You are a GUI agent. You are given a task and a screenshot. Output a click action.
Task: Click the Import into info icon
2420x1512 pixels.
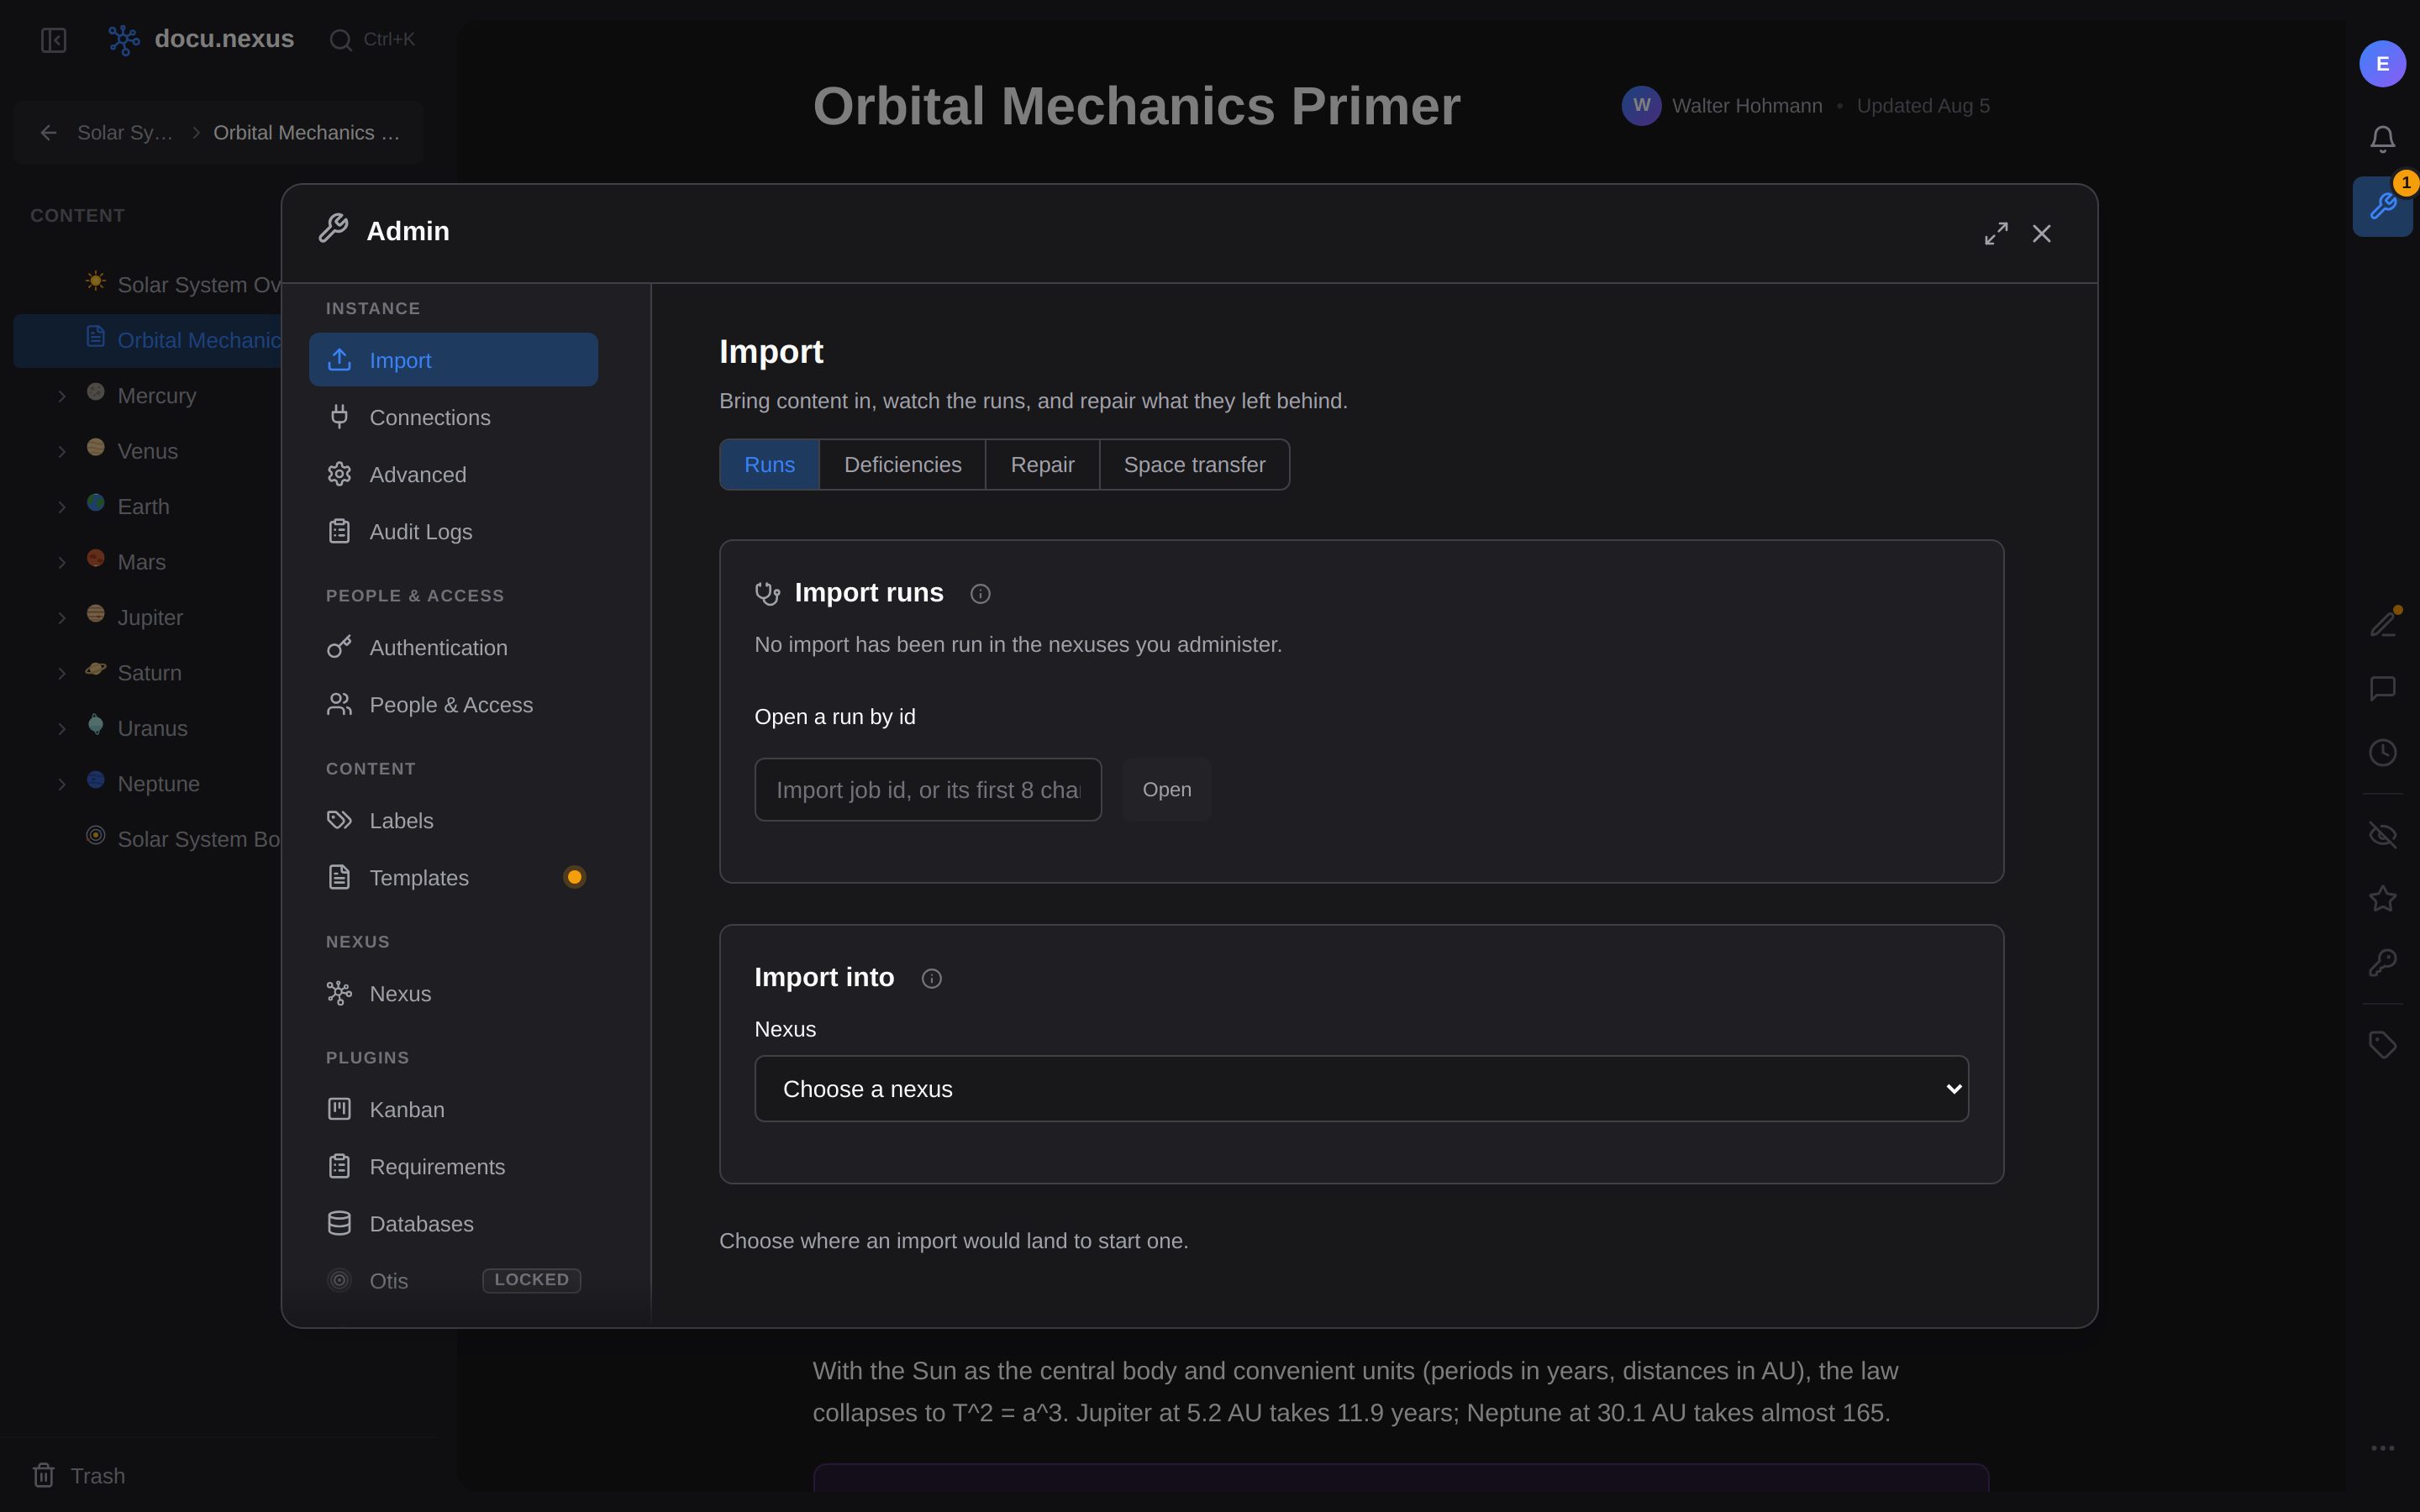pyautogui.click(x=931, y=979)
